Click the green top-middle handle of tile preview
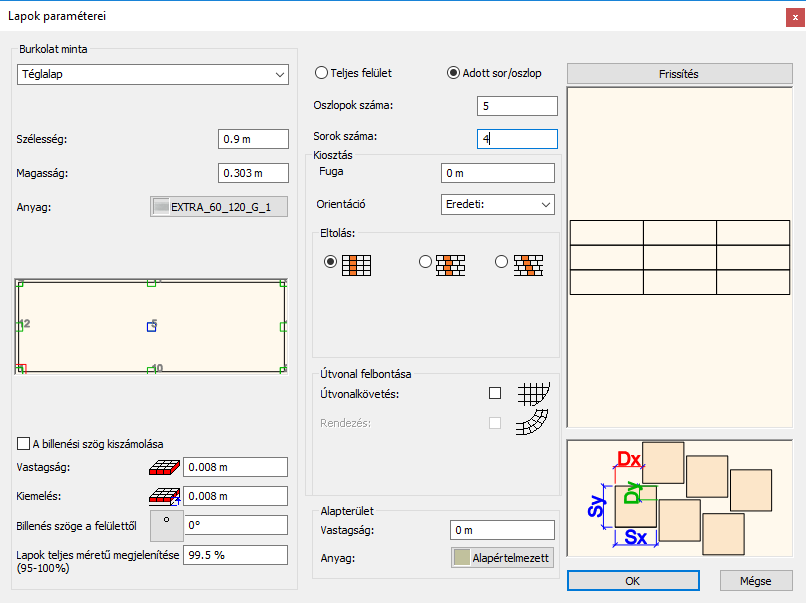Viewport: 806px width, 603px height. click(151, 283)
